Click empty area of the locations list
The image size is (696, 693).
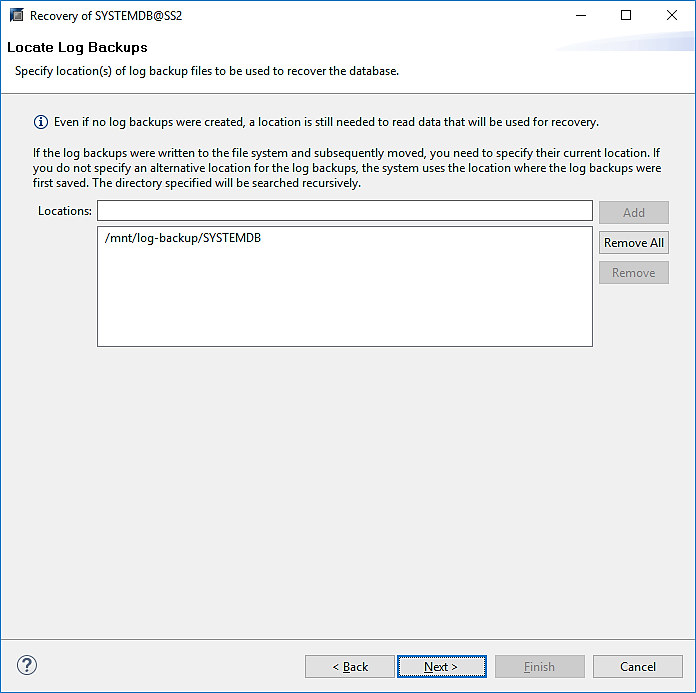[x=344, y=300]
